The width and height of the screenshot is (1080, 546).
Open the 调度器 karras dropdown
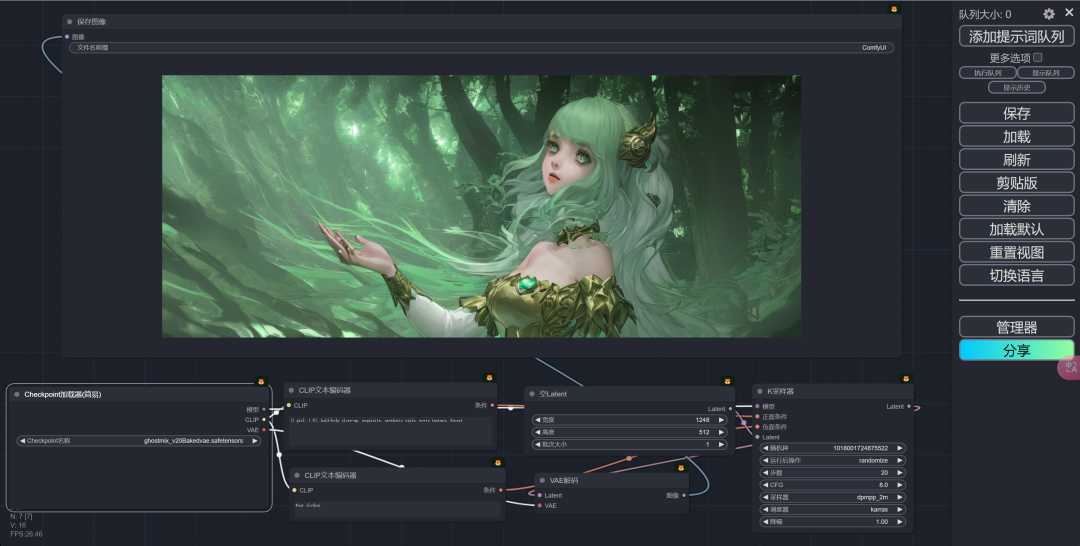tap(832, 510)
